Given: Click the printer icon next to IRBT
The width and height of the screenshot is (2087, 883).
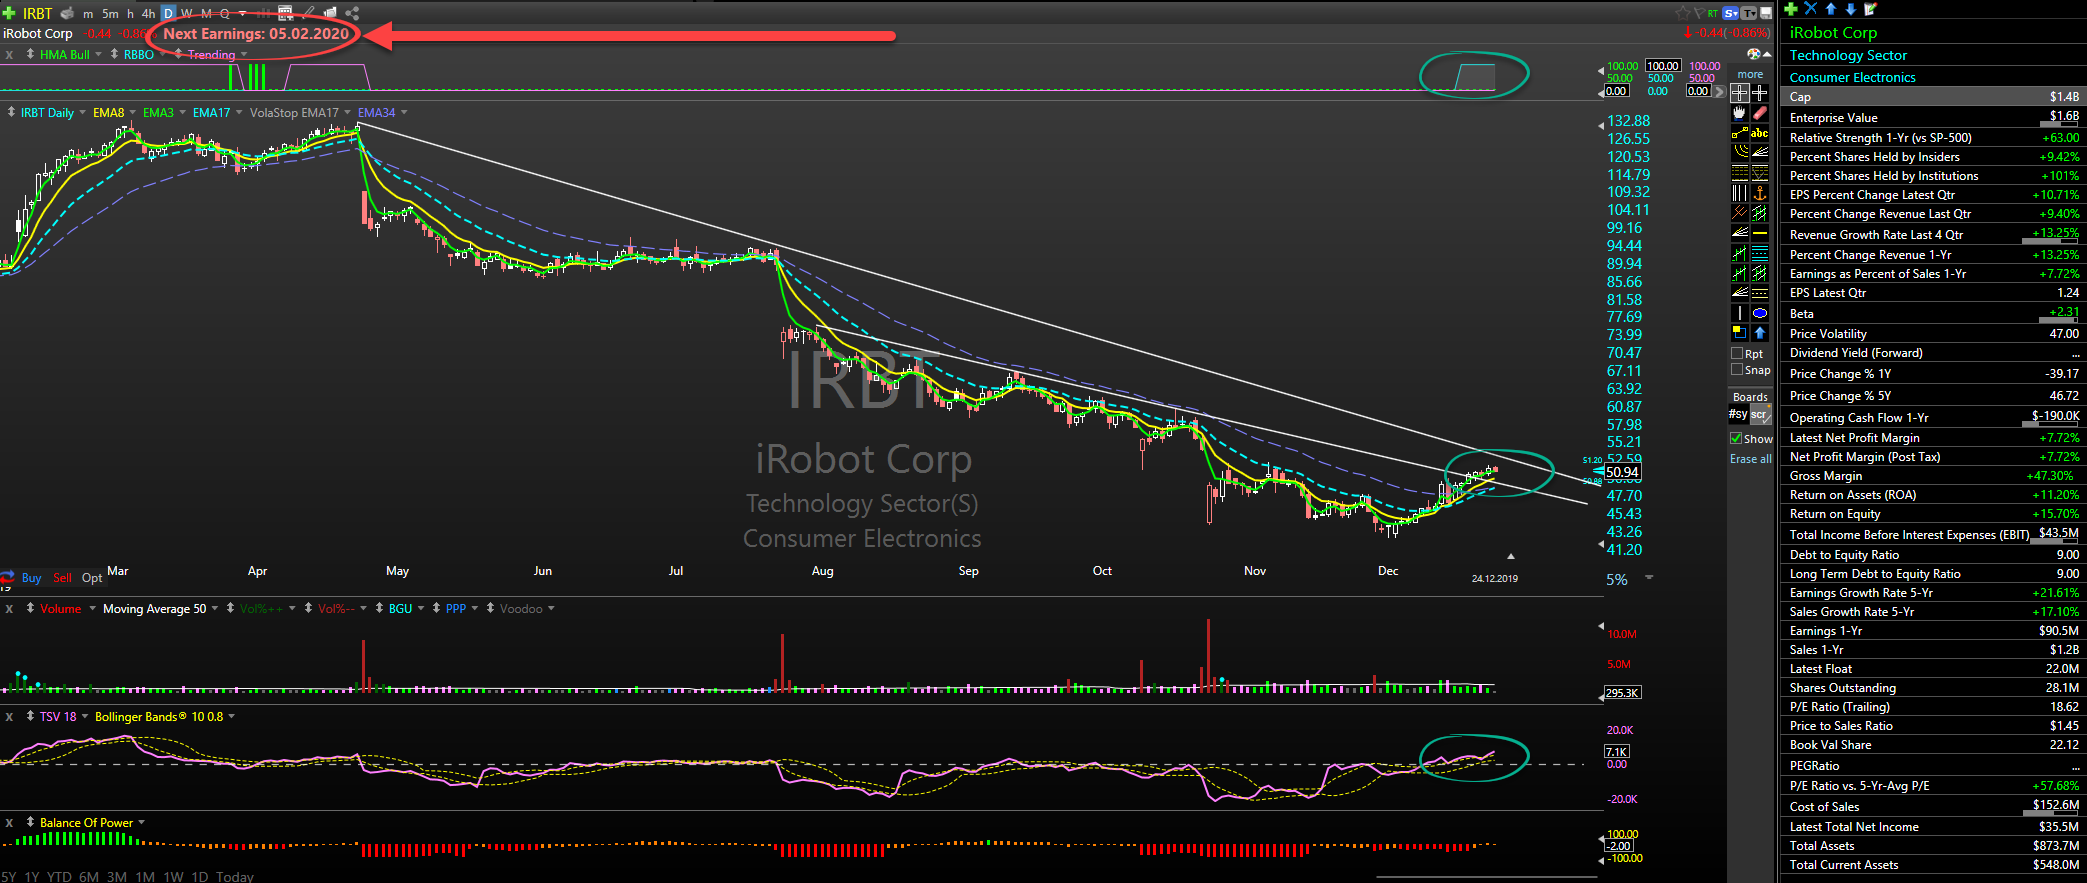Looking at the screenshot, I should coord(67,13).
